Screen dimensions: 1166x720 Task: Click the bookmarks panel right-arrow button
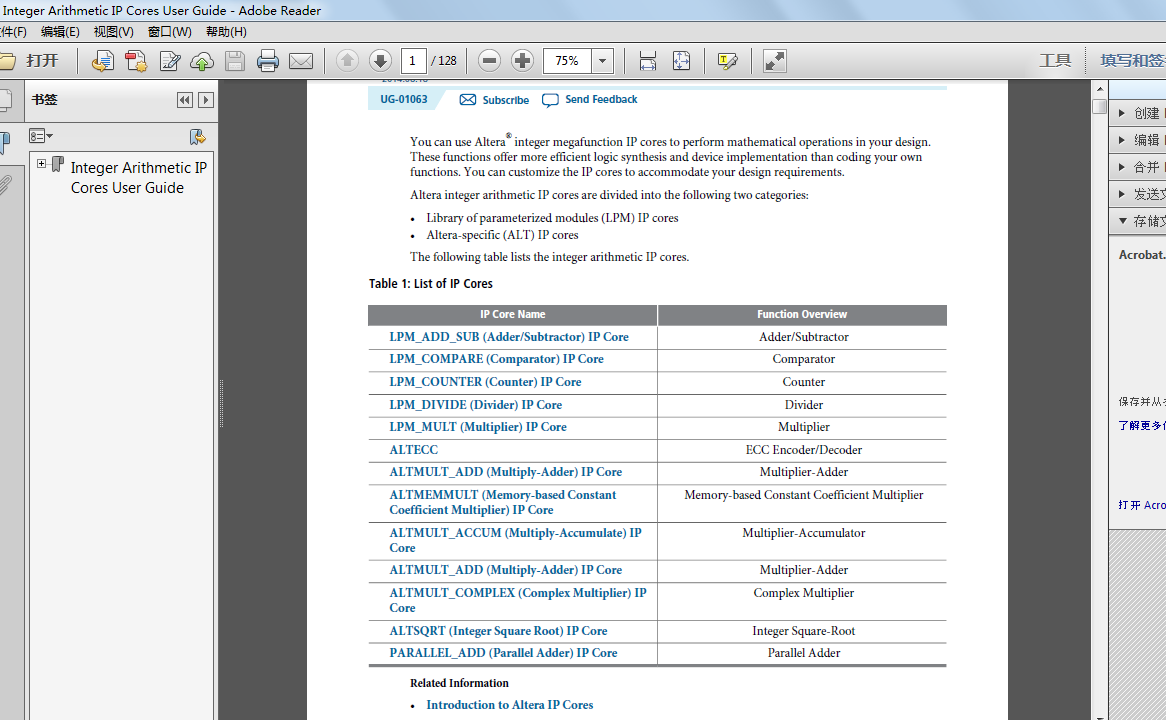click(x=206, y=100)
